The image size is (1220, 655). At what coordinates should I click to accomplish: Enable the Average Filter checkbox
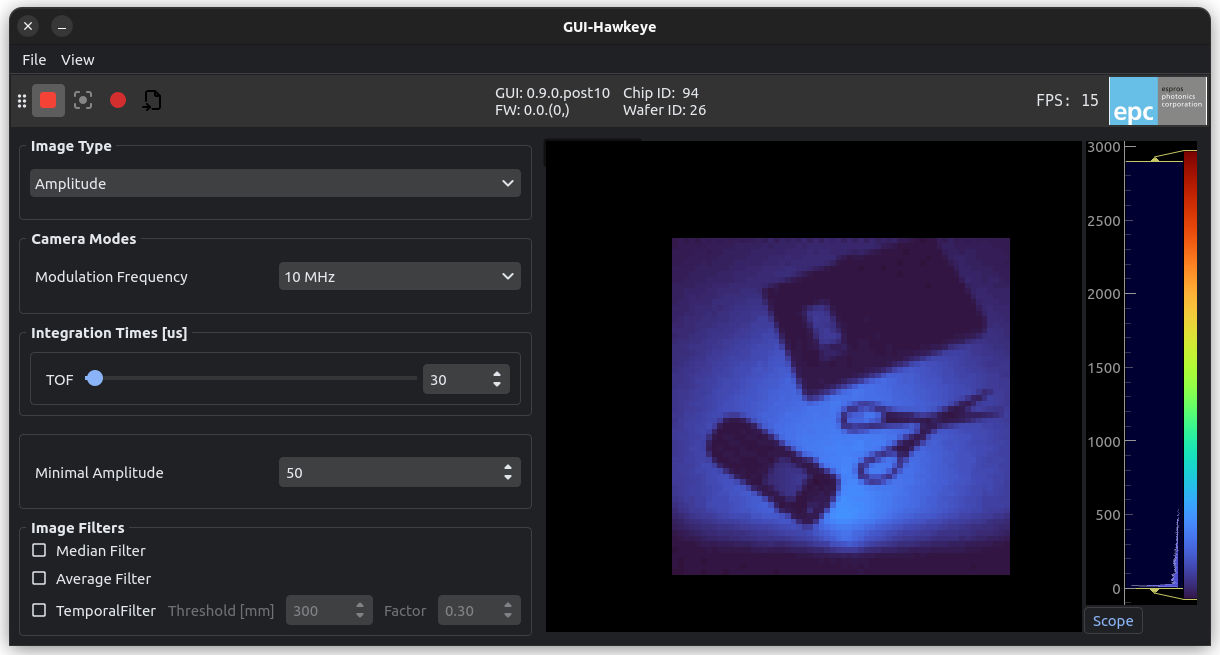39,578
